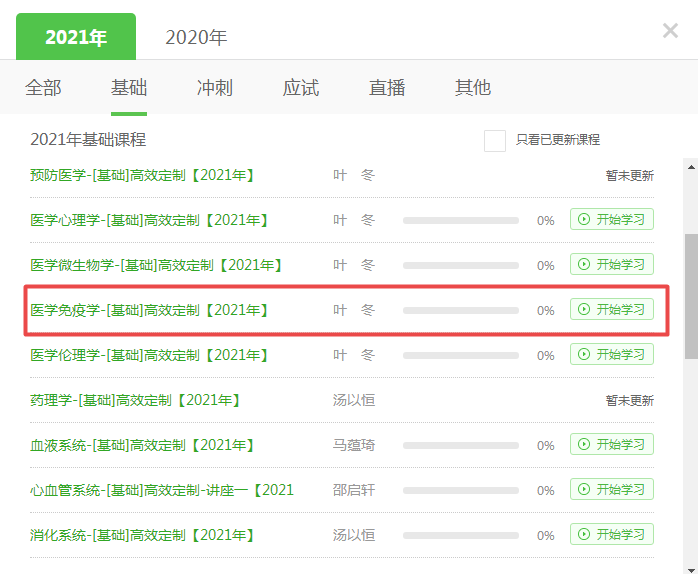Click play icon in 医学免疫学 row
Screen dimensions: 698x574
click(x=583, y=310)
